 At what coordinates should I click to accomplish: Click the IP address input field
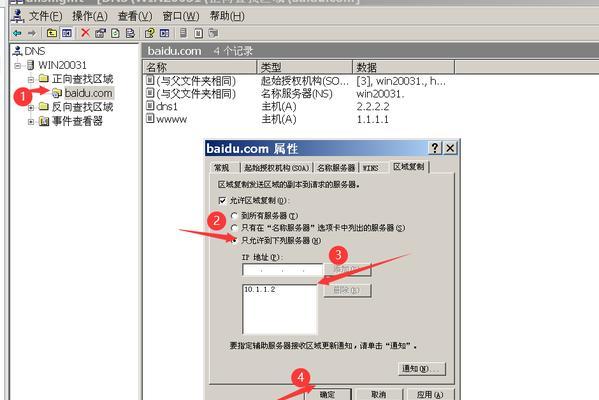[282, 270]
